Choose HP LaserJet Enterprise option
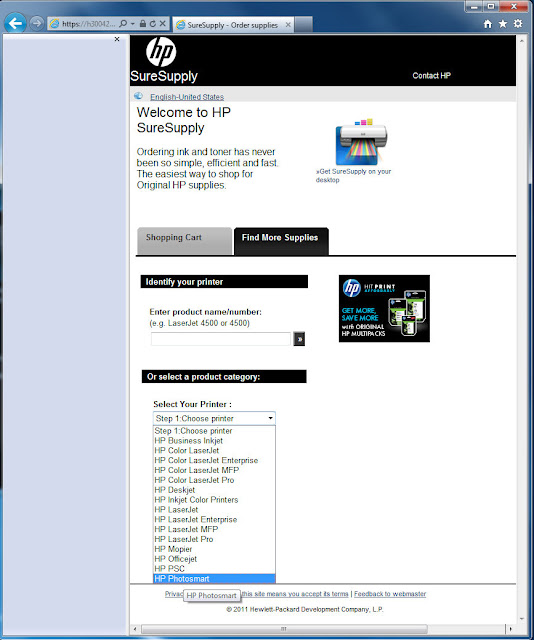The width and height of the screenshot is (534, 640). pos(214,519)
